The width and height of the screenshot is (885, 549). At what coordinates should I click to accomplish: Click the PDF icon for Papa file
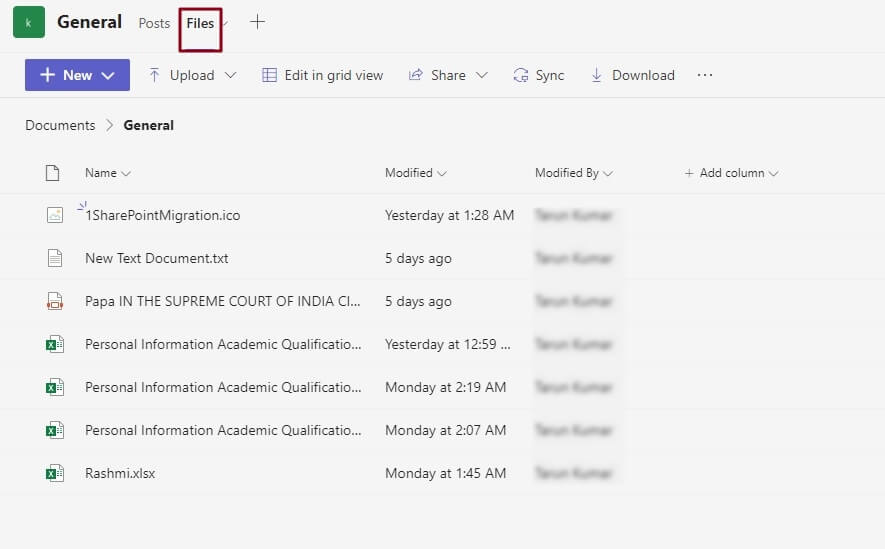[55, 301]
